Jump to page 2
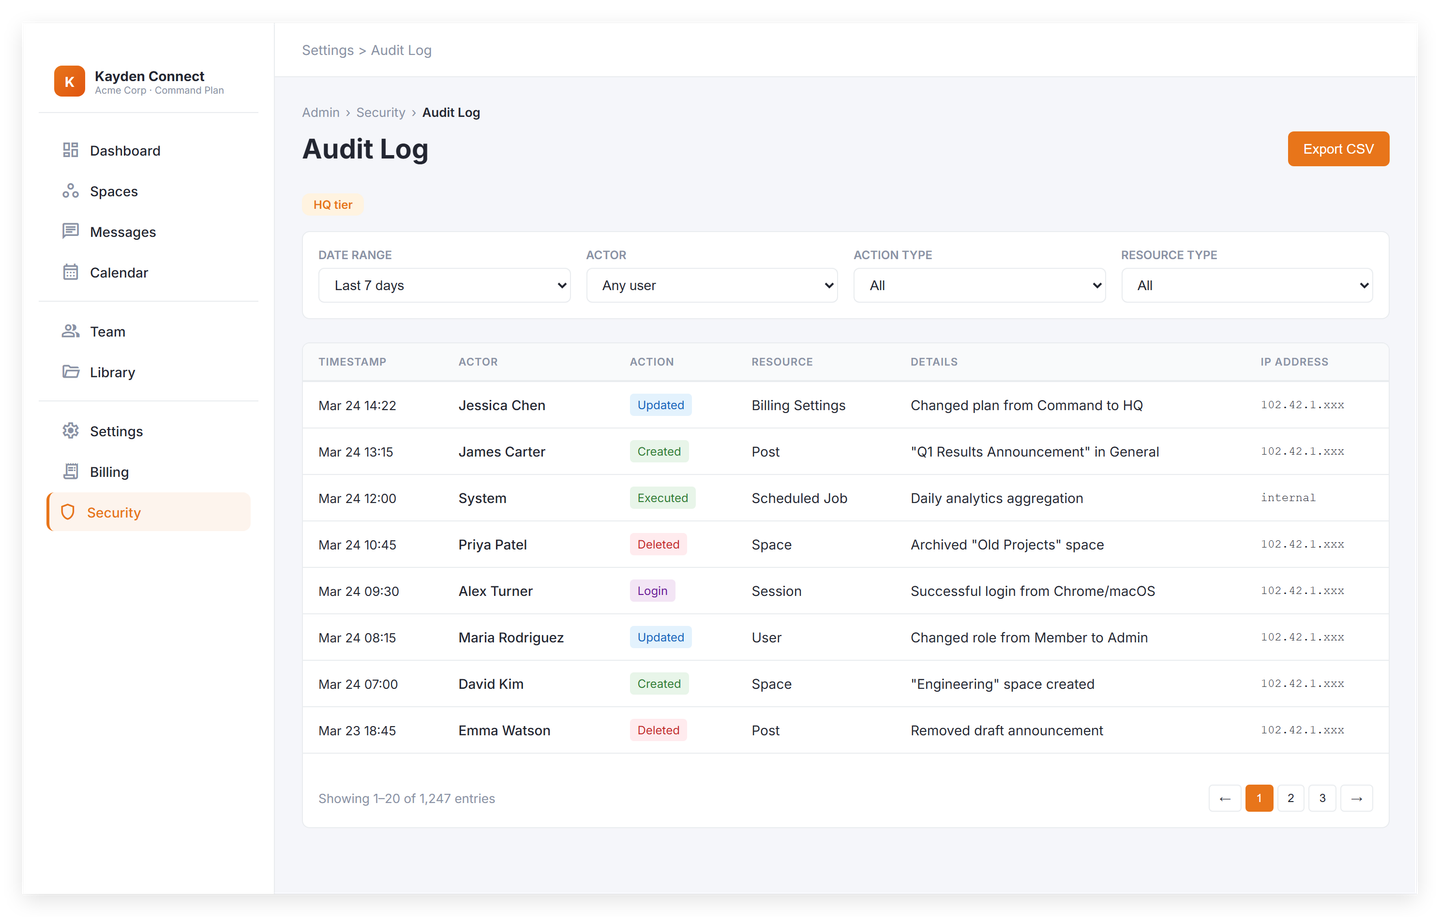The width and height of the screenshot is (1440, 917). click(1291, 798)
